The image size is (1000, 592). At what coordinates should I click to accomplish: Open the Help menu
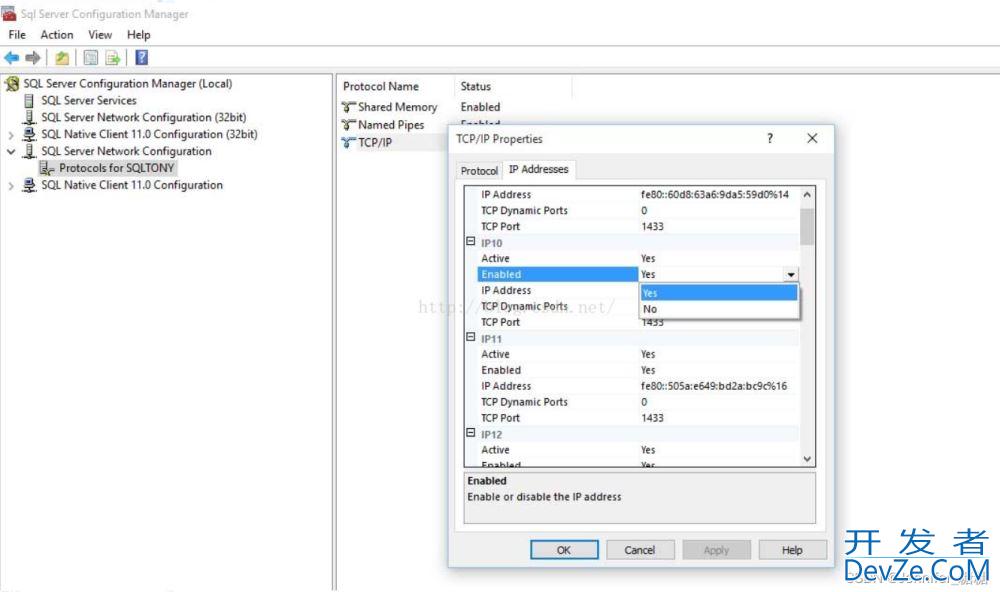138,35
